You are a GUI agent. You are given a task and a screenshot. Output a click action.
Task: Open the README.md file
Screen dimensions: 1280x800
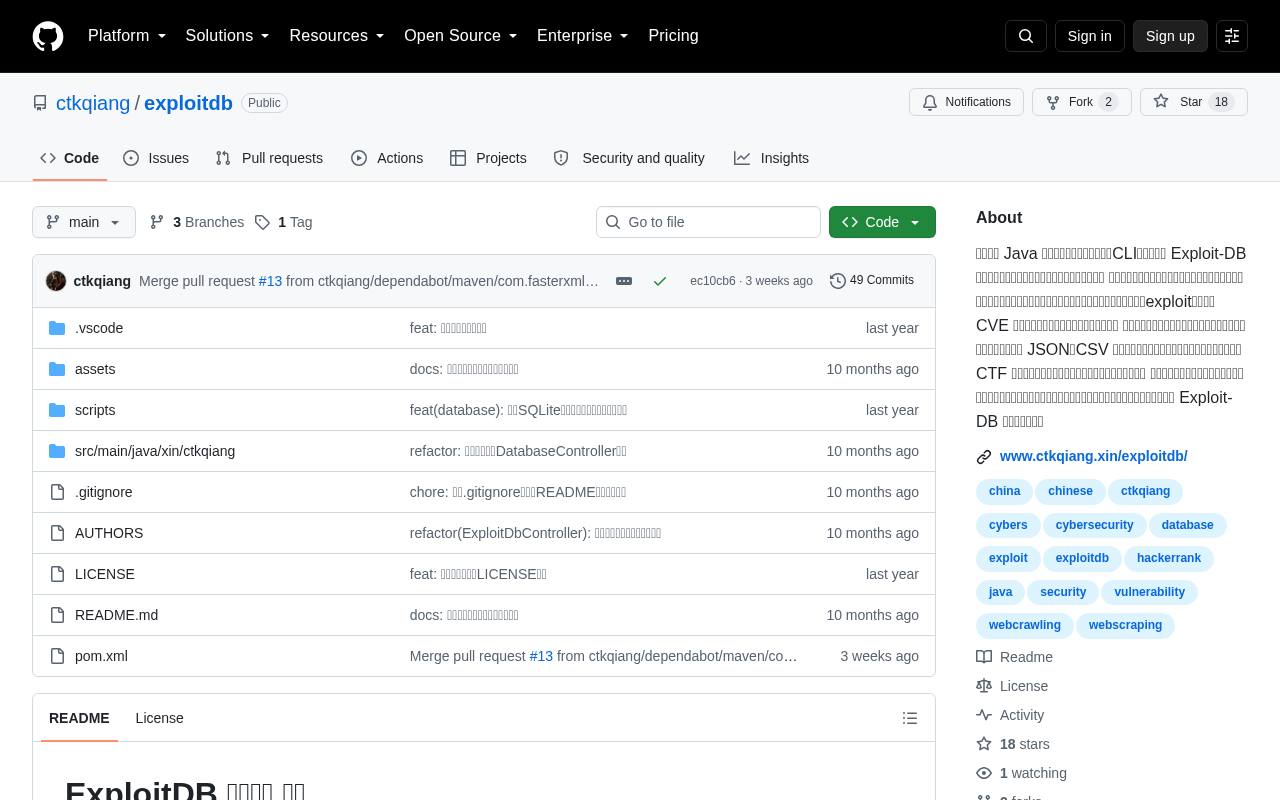pyautogui.click(x=116, y=615)
